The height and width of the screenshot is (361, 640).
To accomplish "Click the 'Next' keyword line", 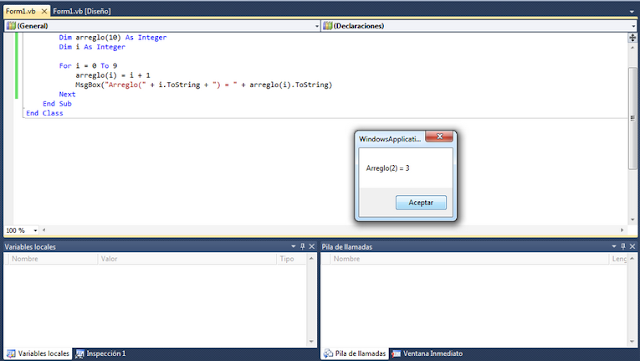I will (67, 94).
